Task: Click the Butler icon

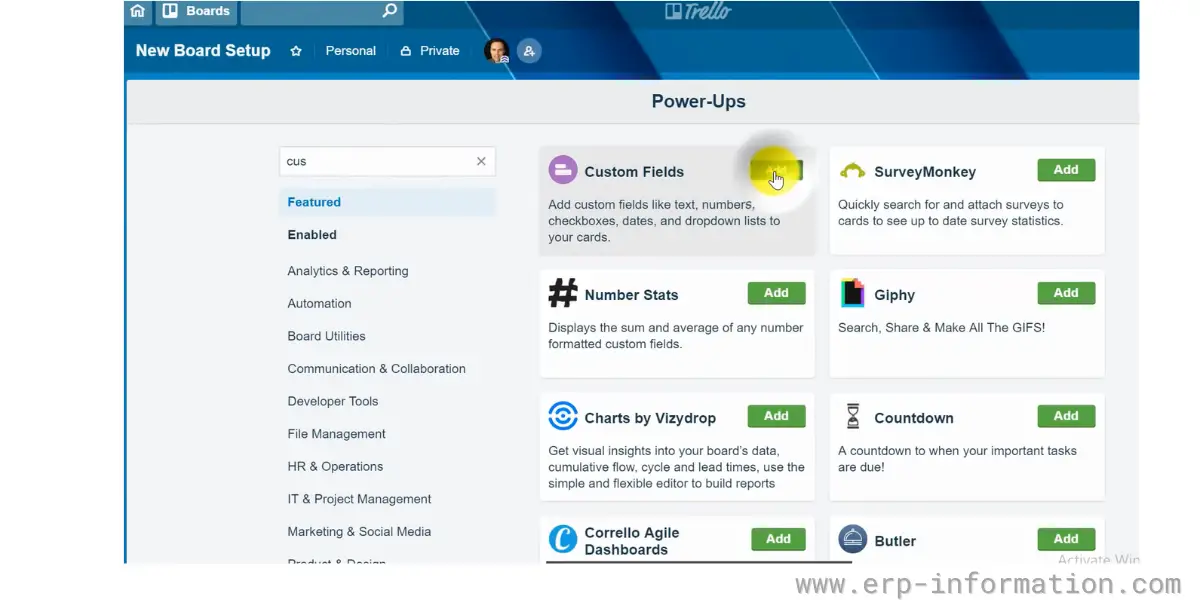Action: (x=852, y=539)
